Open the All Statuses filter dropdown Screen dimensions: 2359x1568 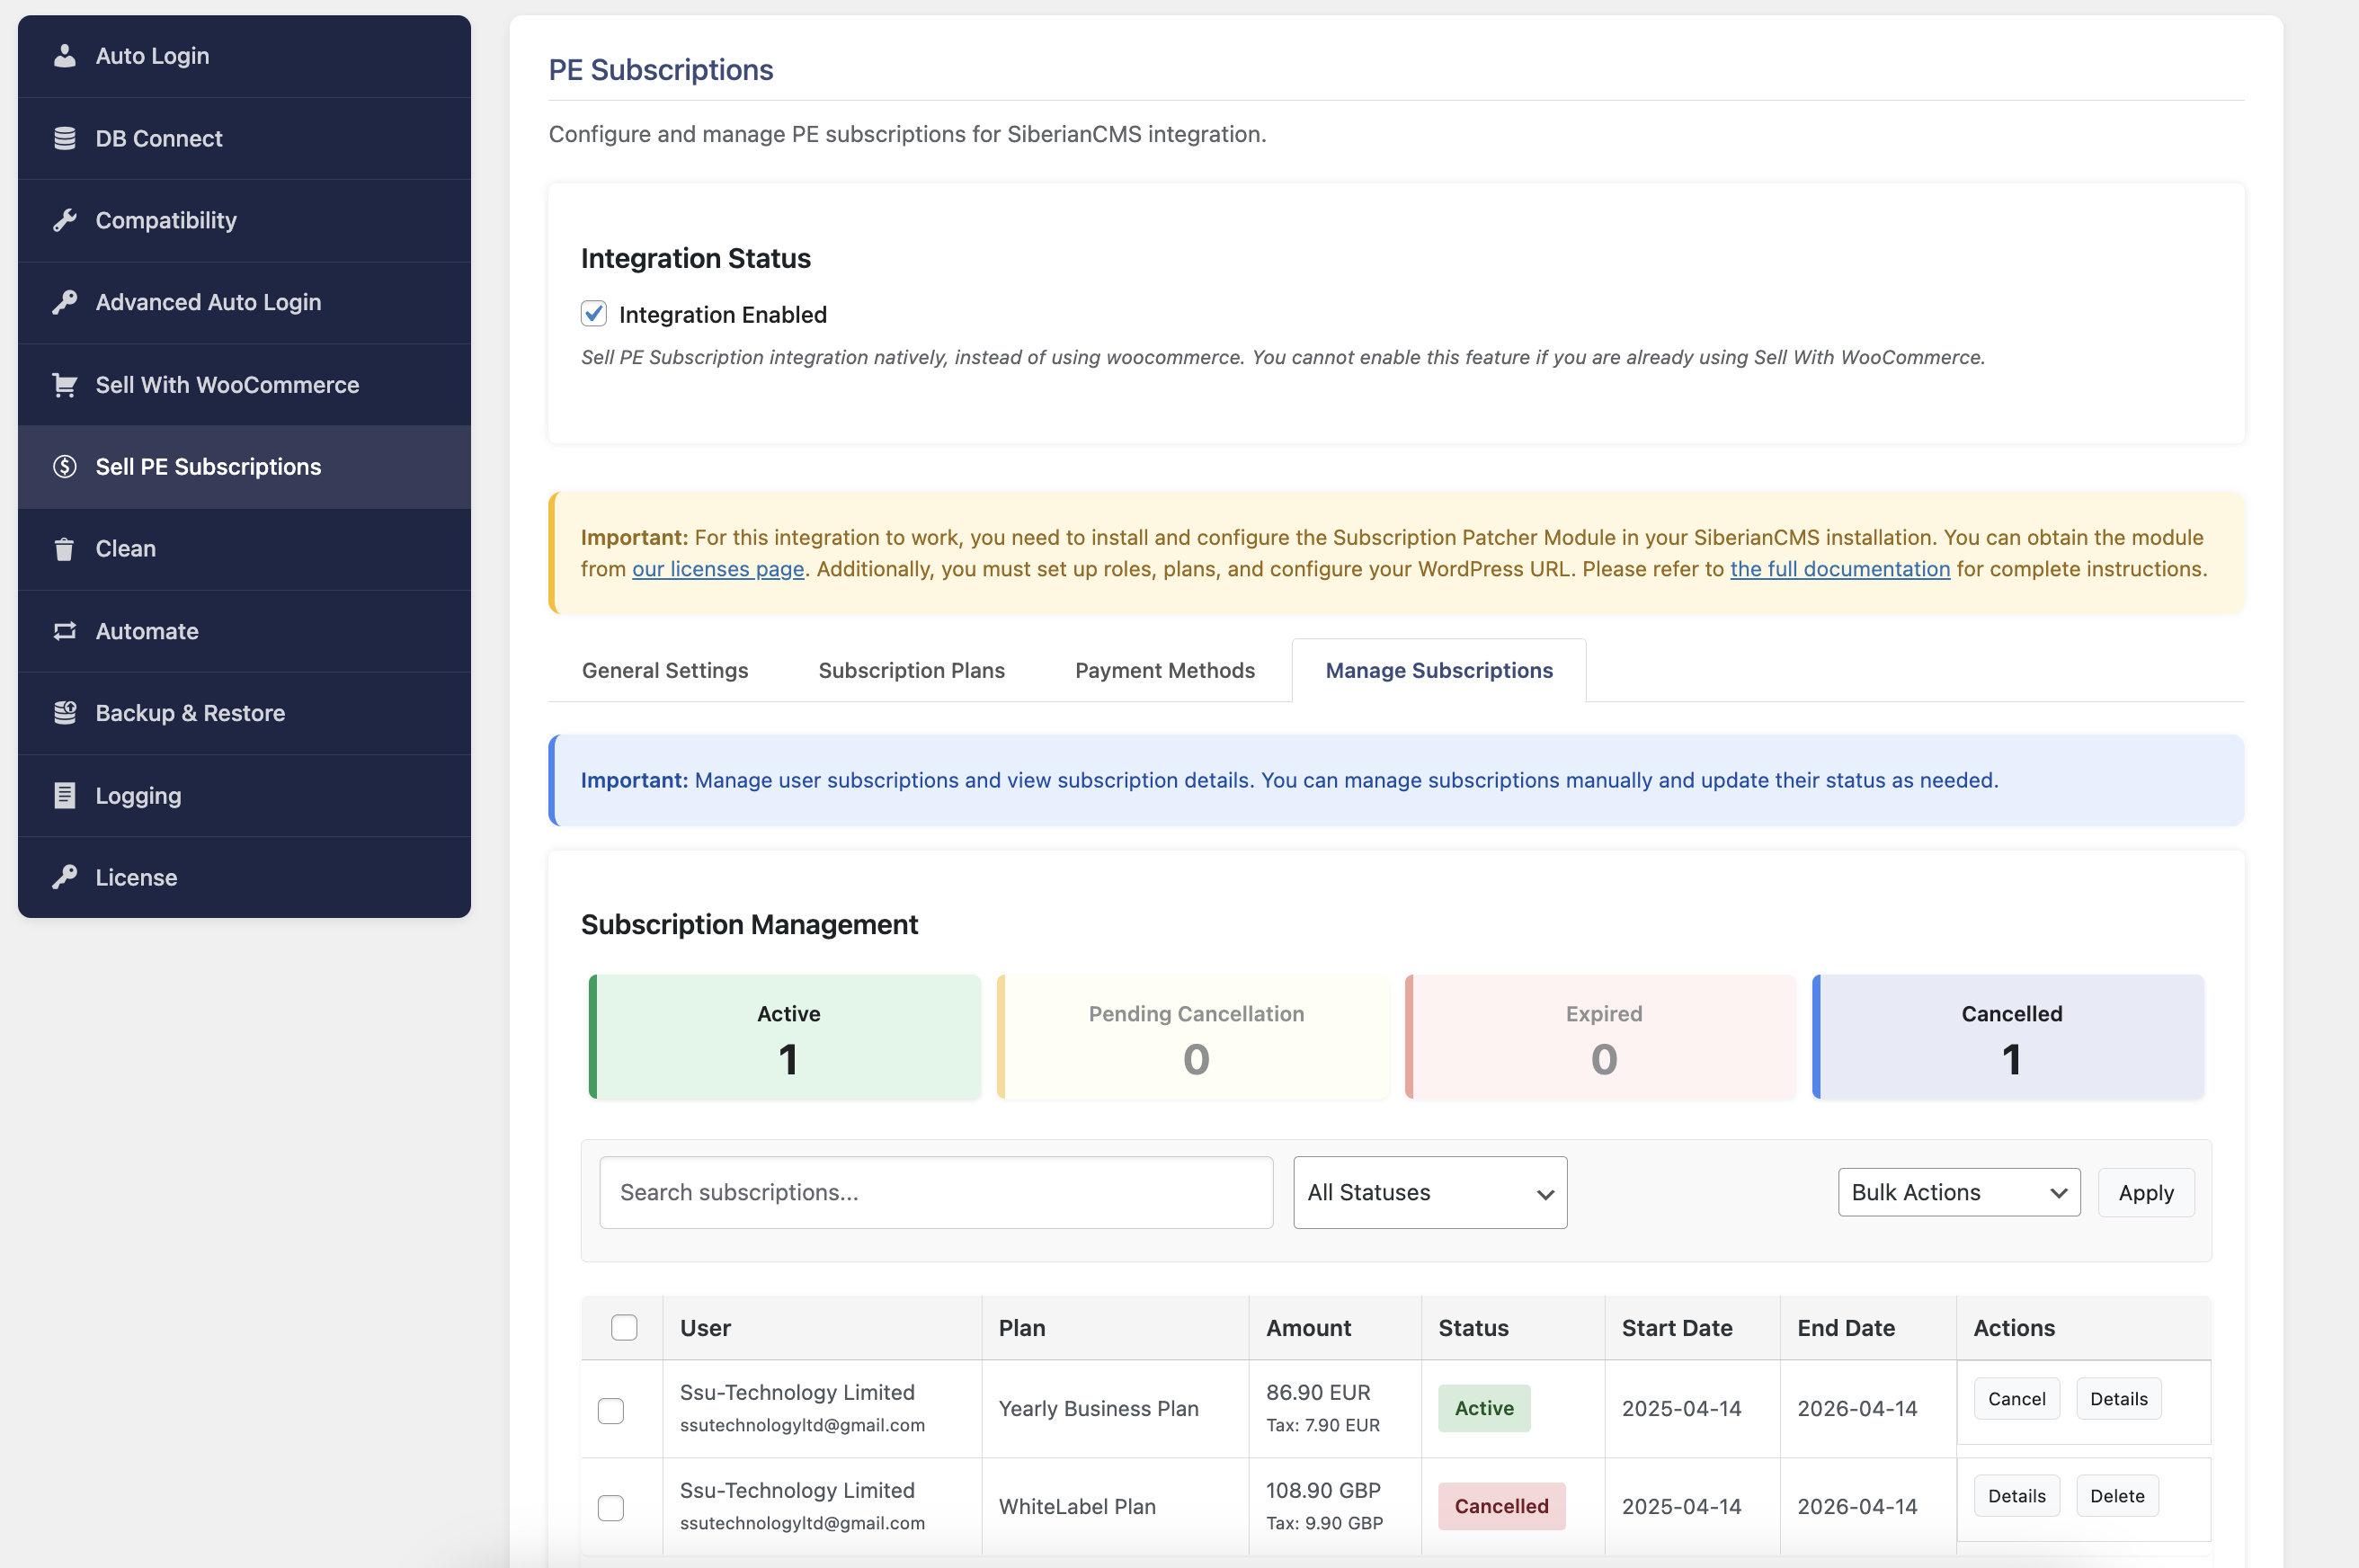1430,1192
